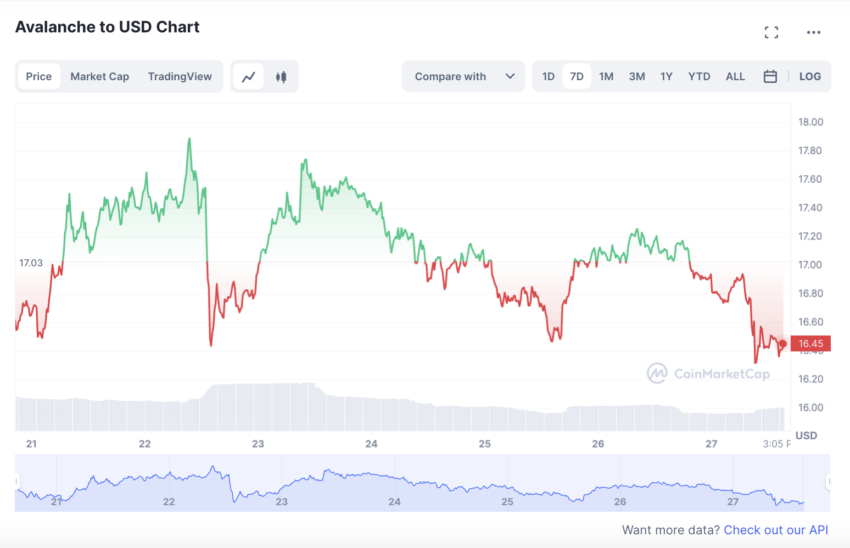The width and height of the screenshot is (850, 548).
Task: Open fullscreen chart mode icon
Action: 771,33
